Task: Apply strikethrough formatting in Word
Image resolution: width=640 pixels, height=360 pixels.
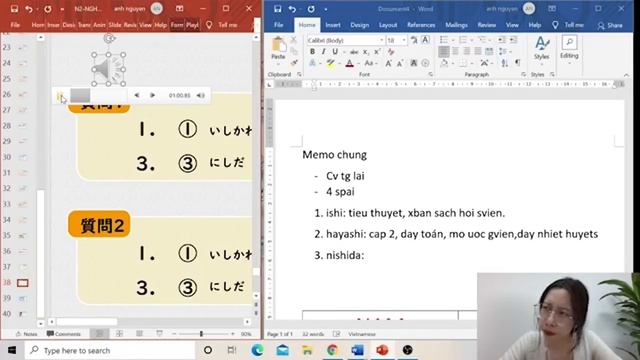Action: click(354, 52)
